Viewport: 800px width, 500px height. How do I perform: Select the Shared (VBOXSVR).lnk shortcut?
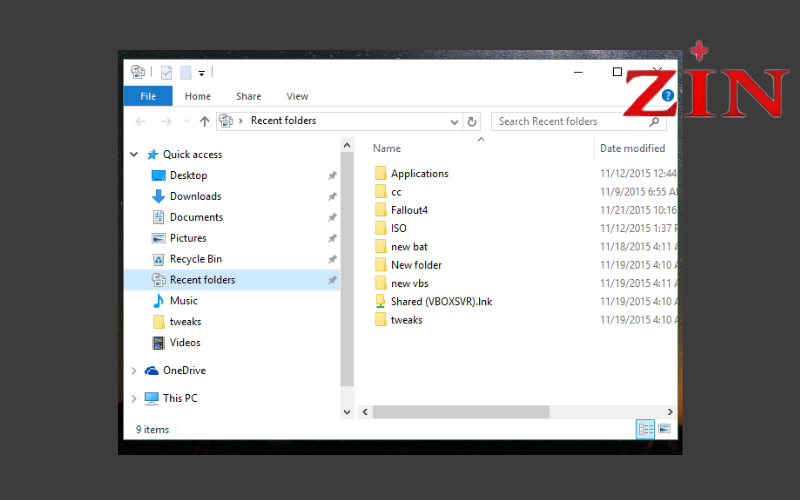pyautogui.click(x=441, y=302)
